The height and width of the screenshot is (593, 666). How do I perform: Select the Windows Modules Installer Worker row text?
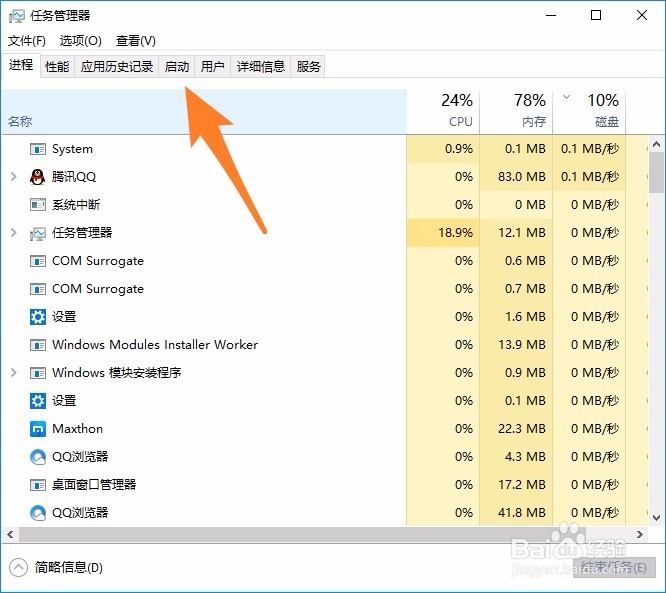(155, 345)
